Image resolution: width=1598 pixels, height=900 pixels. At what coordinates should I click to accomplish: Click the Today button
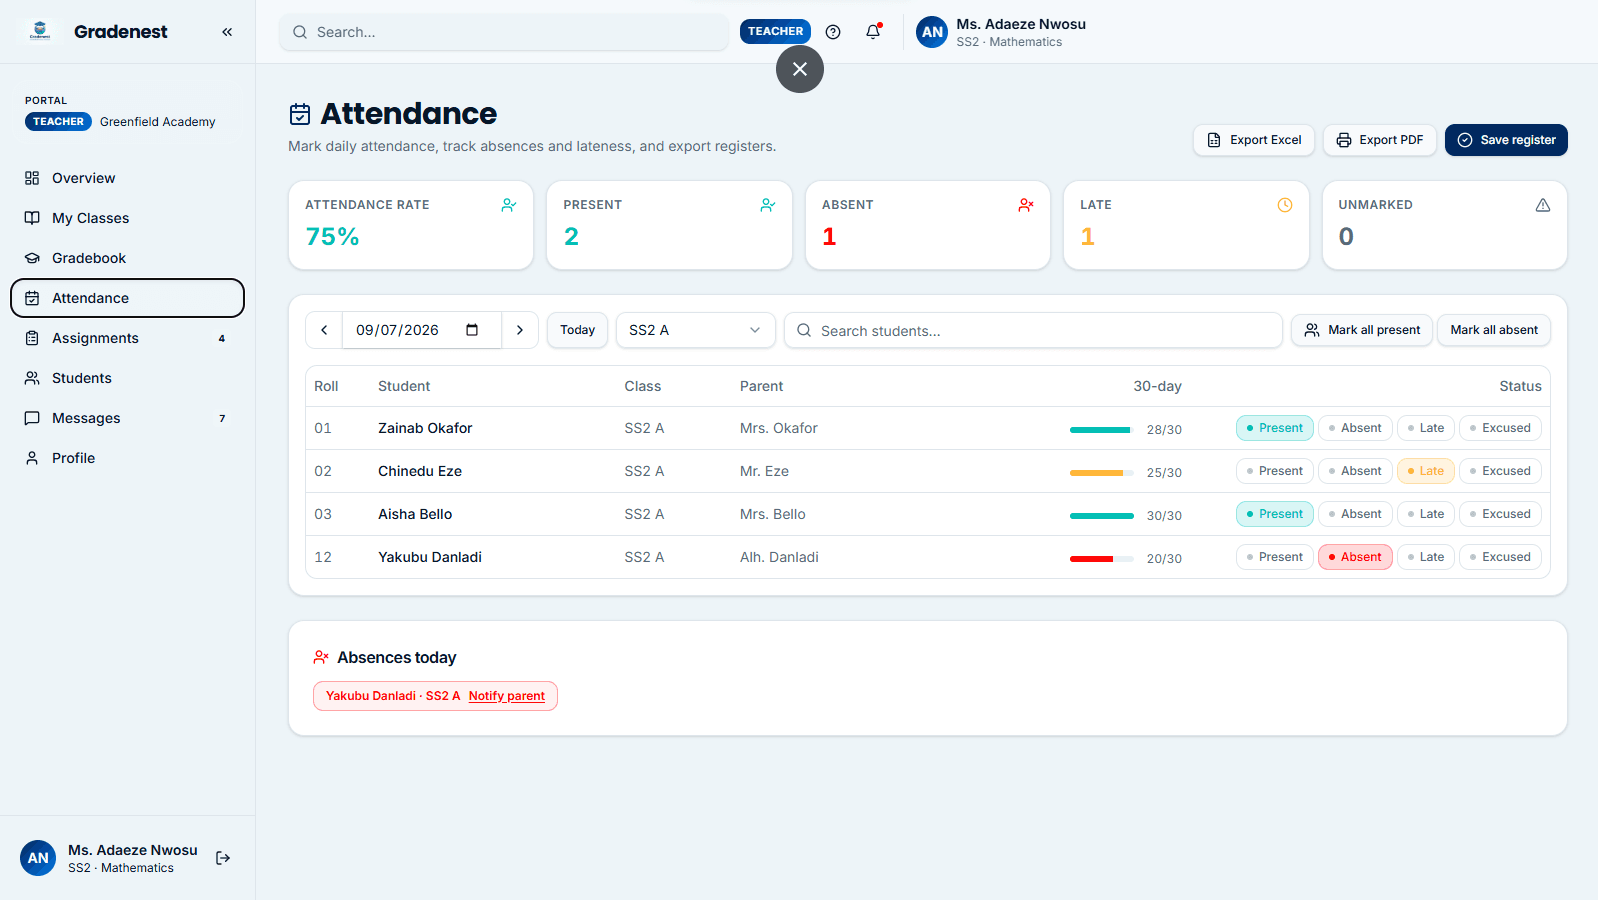coord(577,330)
